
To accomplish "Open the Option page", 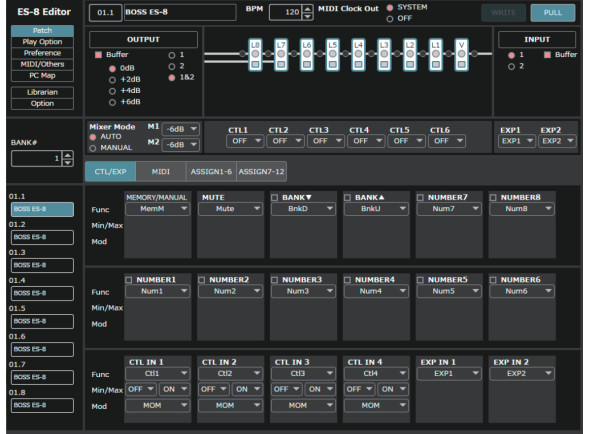I will point(43,104).
